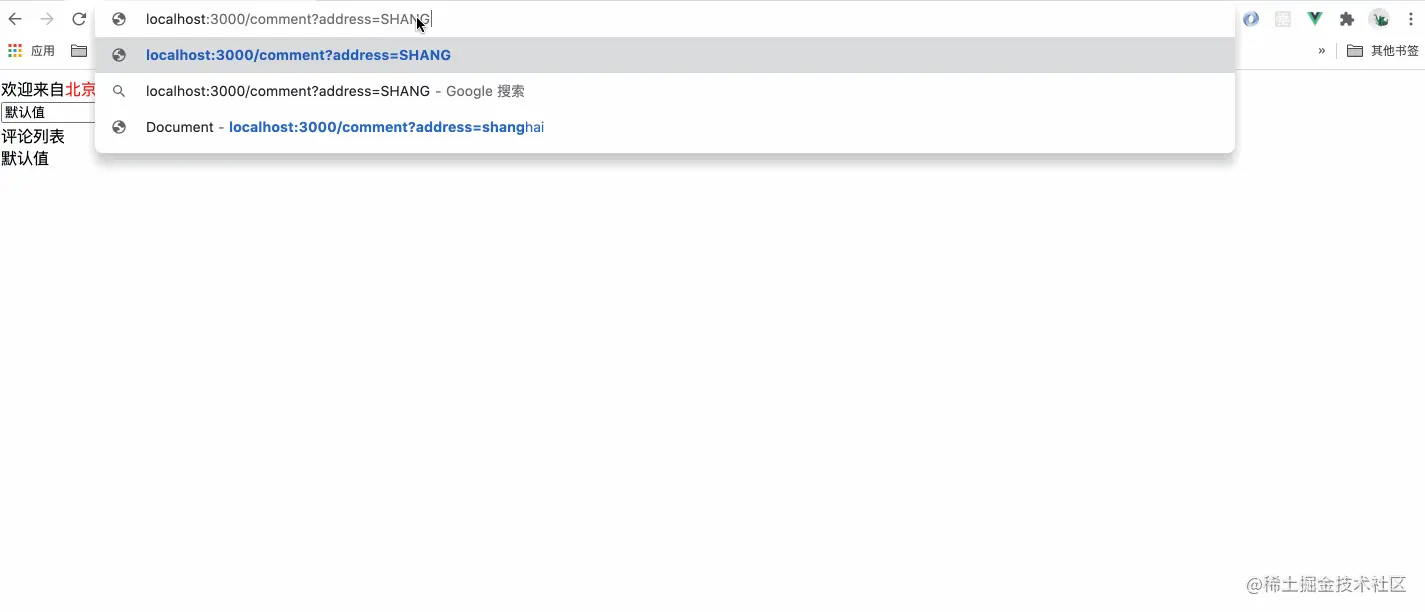
Task: Click the dinosaur profile avatar icon
Action: [x=1379, y=18]
